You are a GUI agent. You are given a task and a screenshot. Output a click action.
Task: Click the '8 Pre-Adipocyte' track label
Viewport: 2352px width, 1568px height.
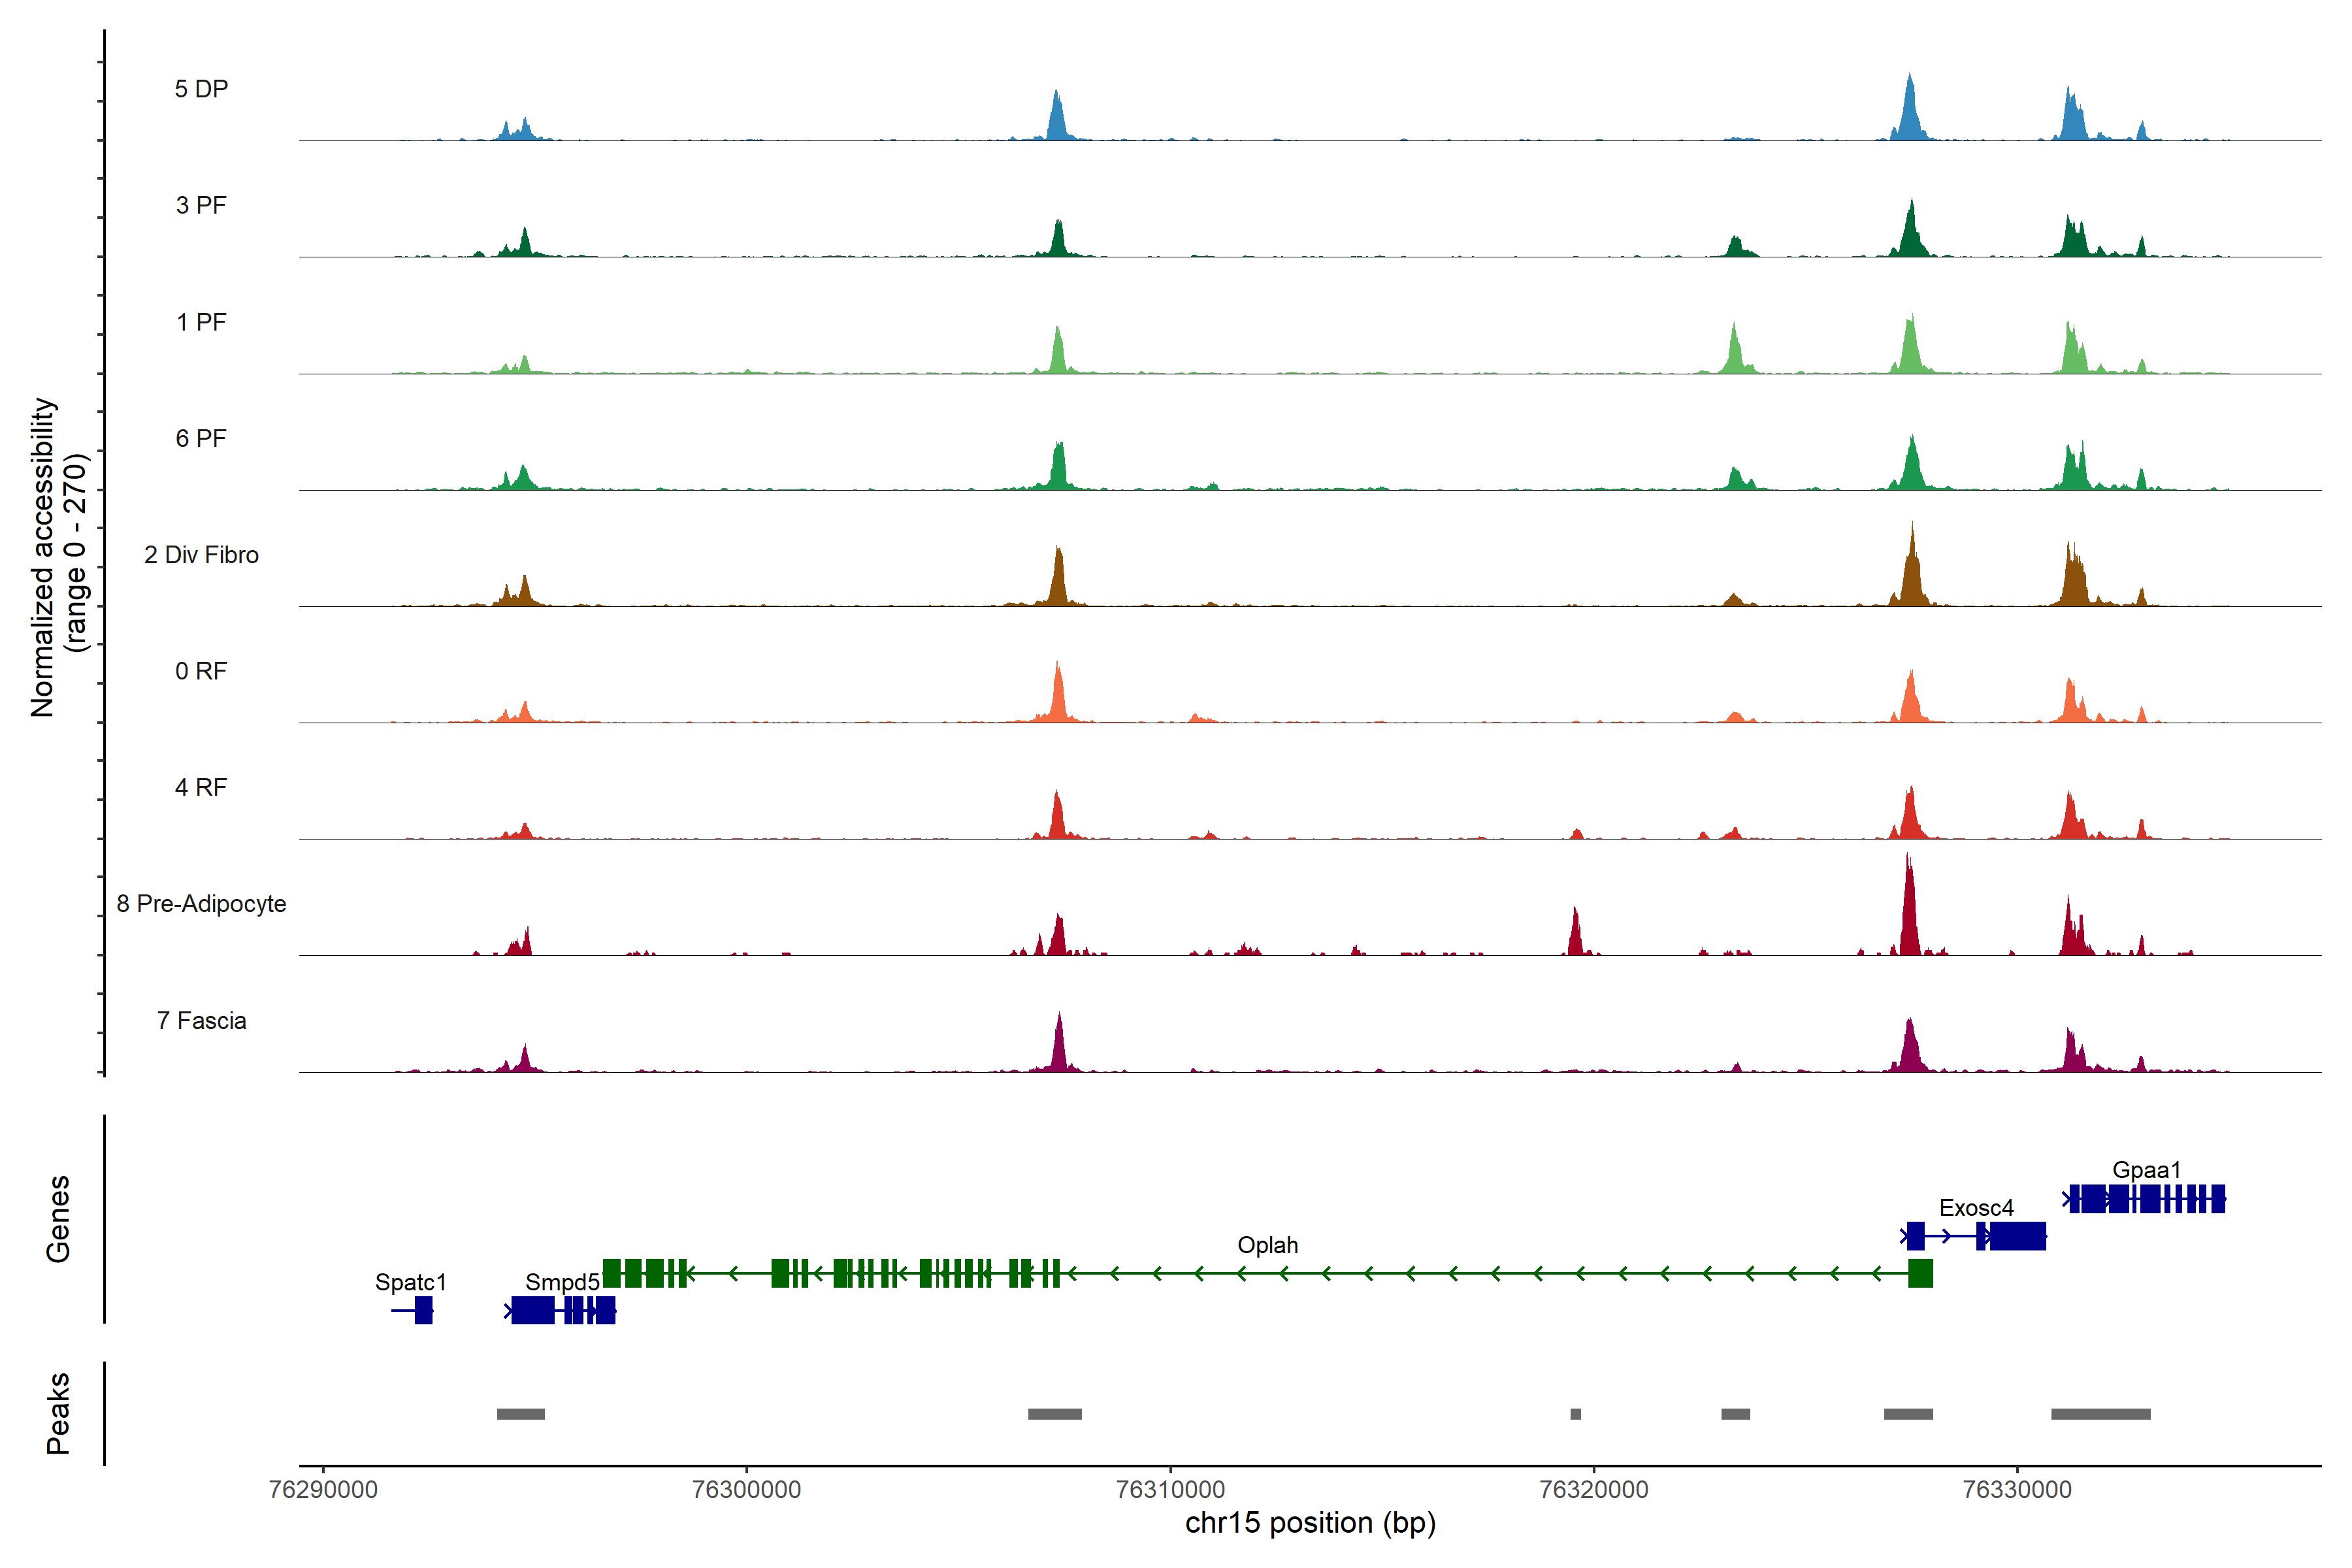(201, 904)
